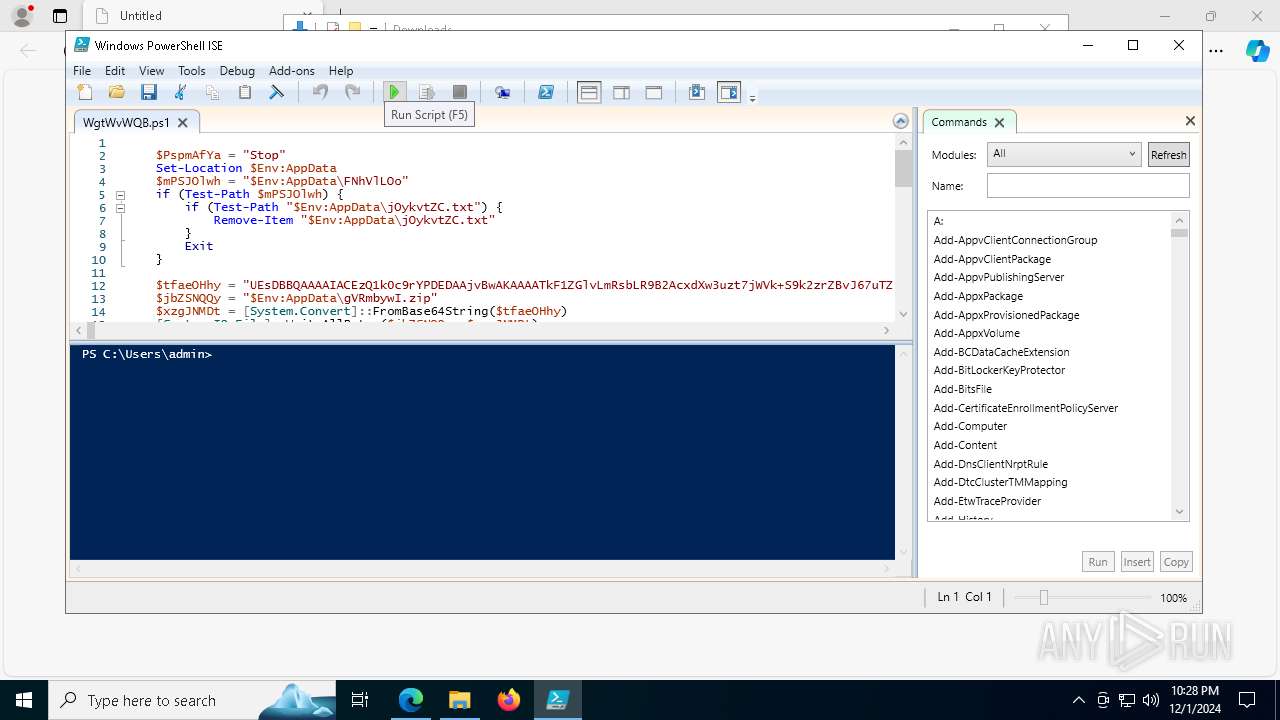
Task: Select Add-BitsFile in the list
Action: (962, 389)
